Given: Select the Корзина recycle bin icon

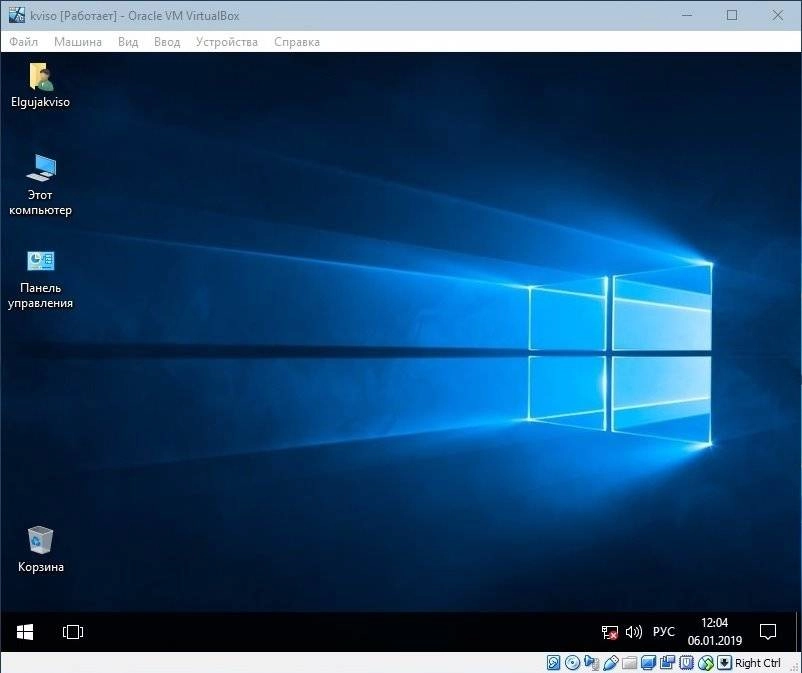Looking at the screenshot, I should [40, 549].
